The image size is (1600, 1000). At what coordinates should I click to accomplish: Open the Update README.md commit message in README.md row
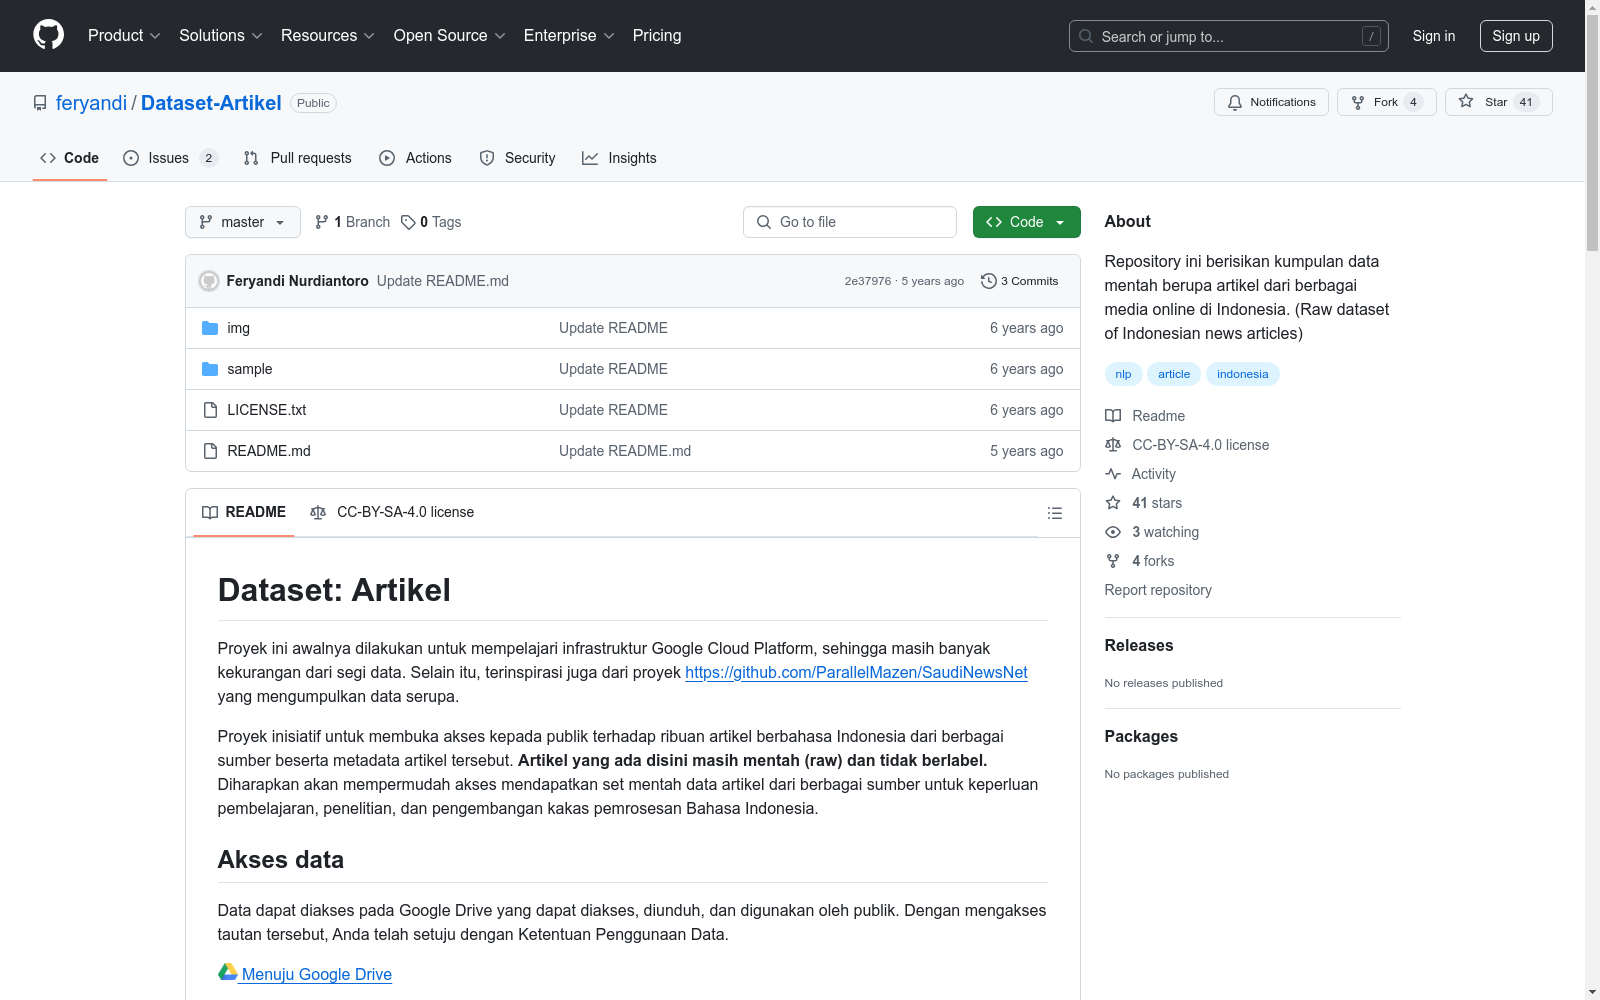point(625,451)
